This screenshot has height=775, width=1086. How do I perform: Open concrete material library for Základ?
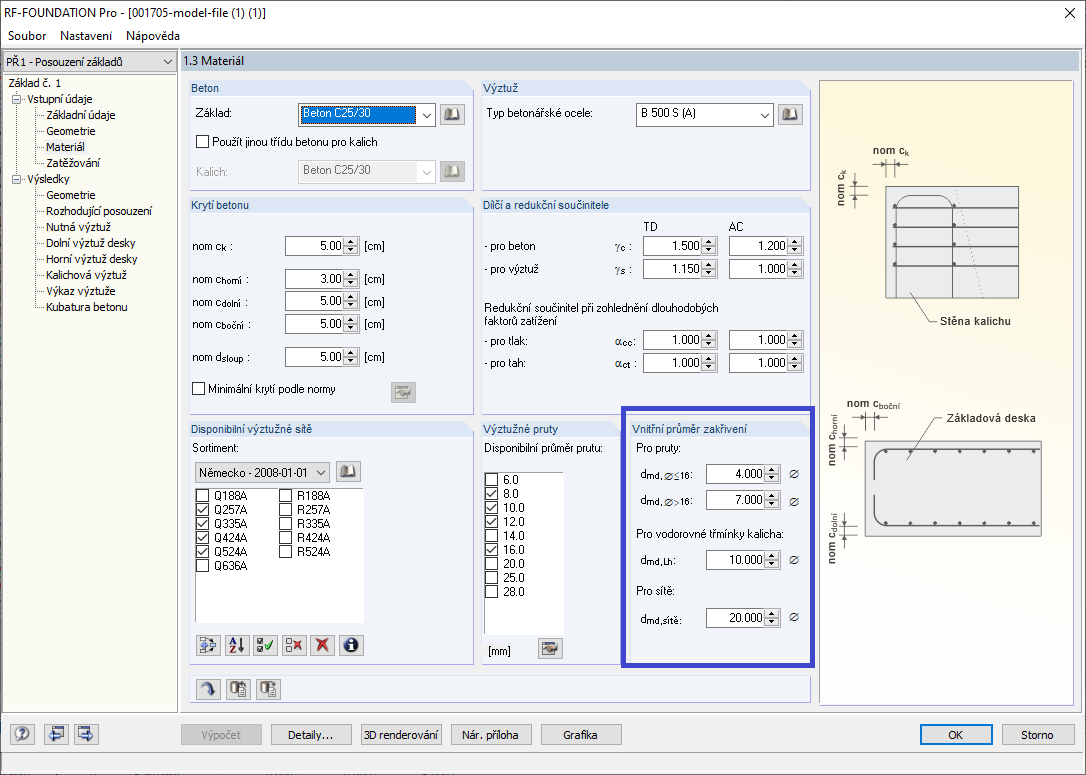point(452,114)
